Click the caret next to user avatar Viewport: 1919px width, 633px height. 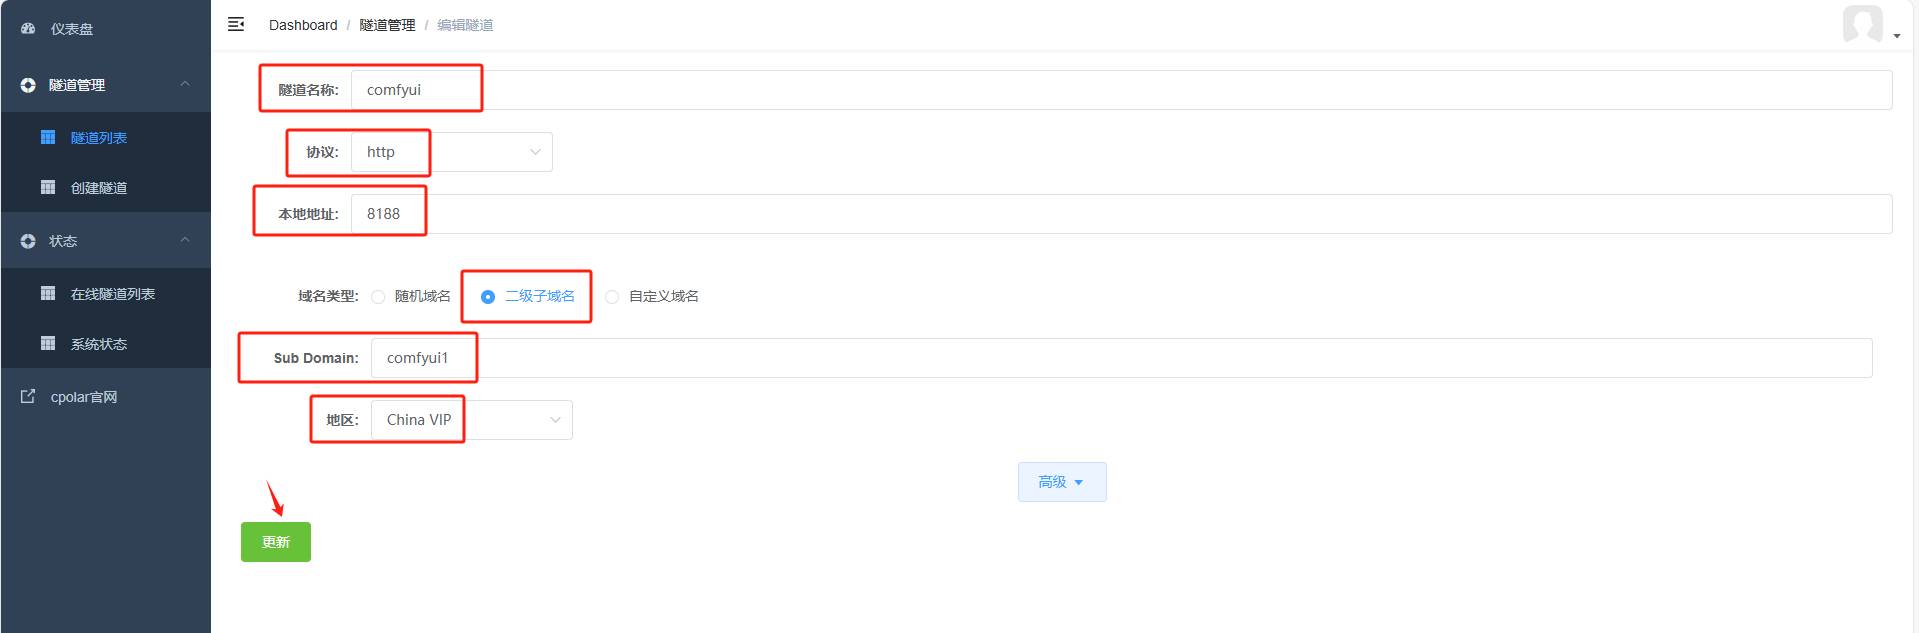tap(1897, 36)
